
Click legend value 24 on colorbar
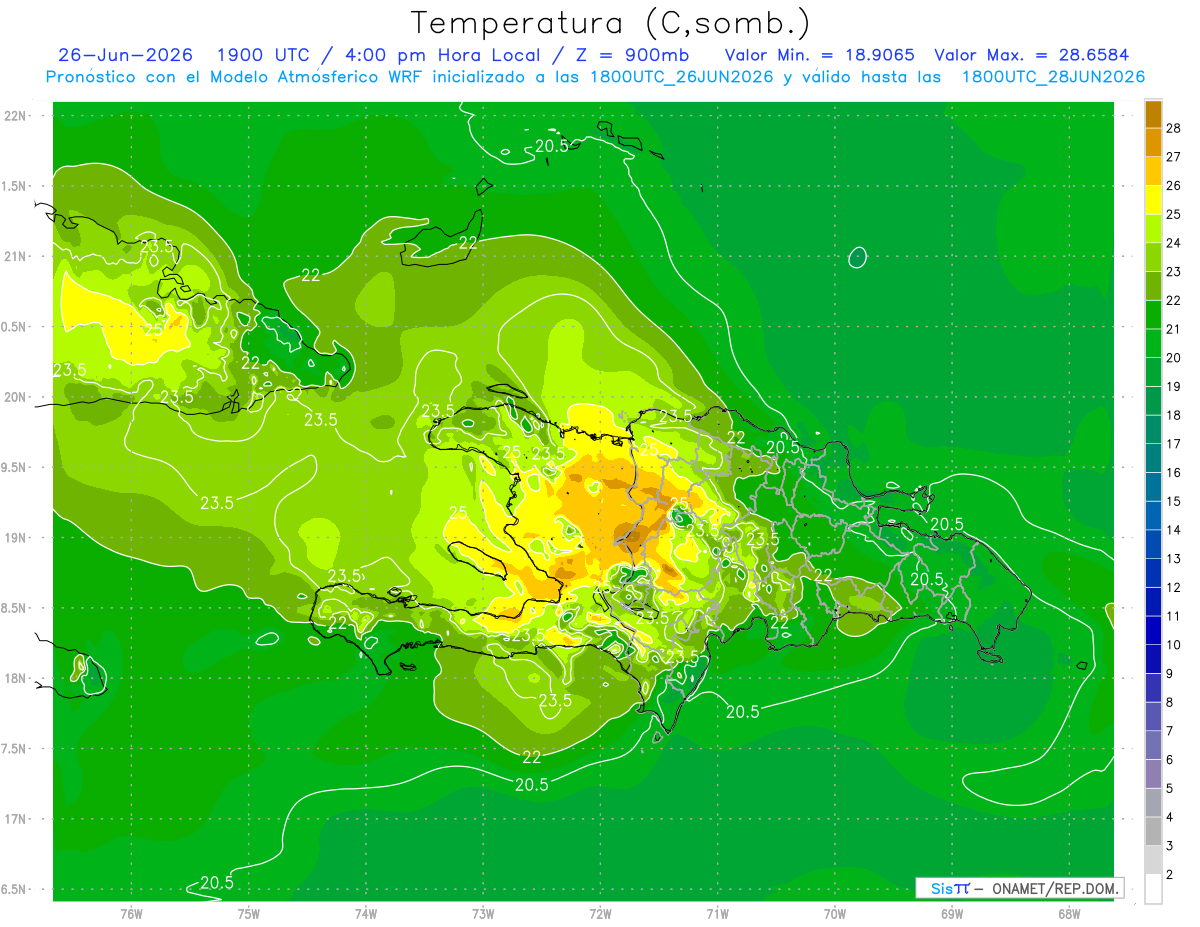pyautogui.click(x=1173, y=243)
